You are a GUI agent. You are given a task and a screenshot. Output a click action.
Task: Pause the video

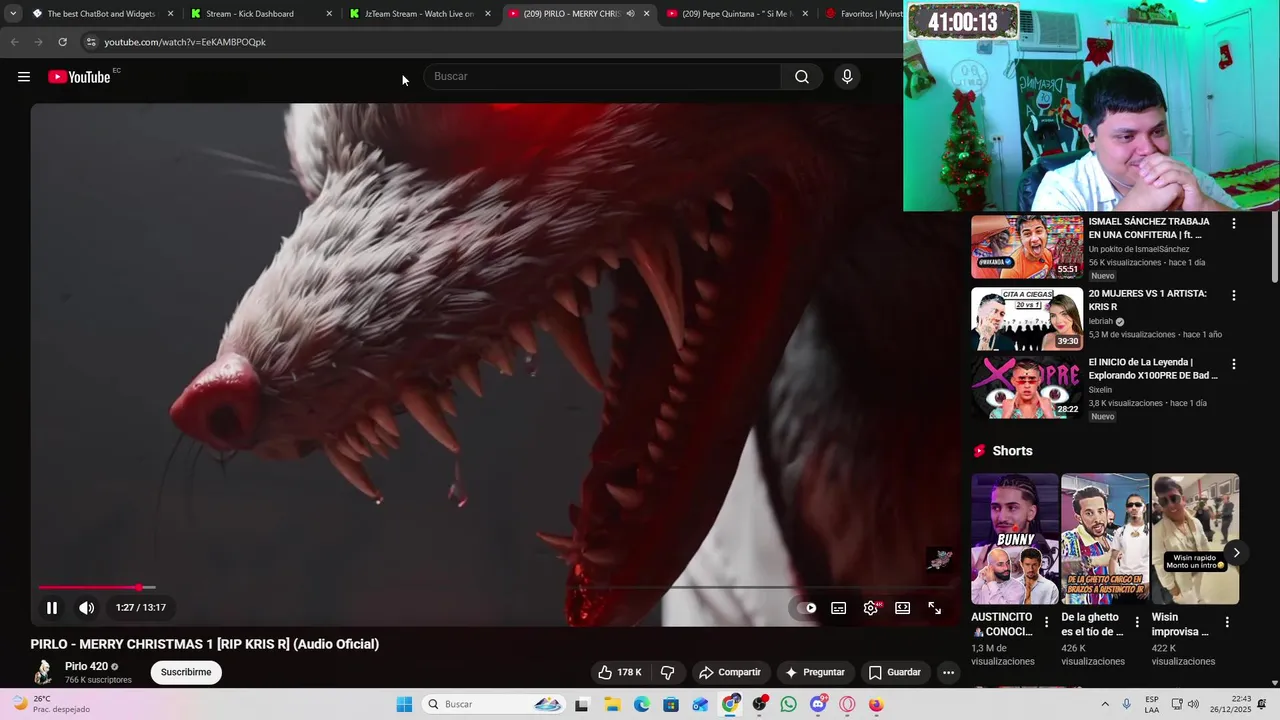click(x=52, y=607)
